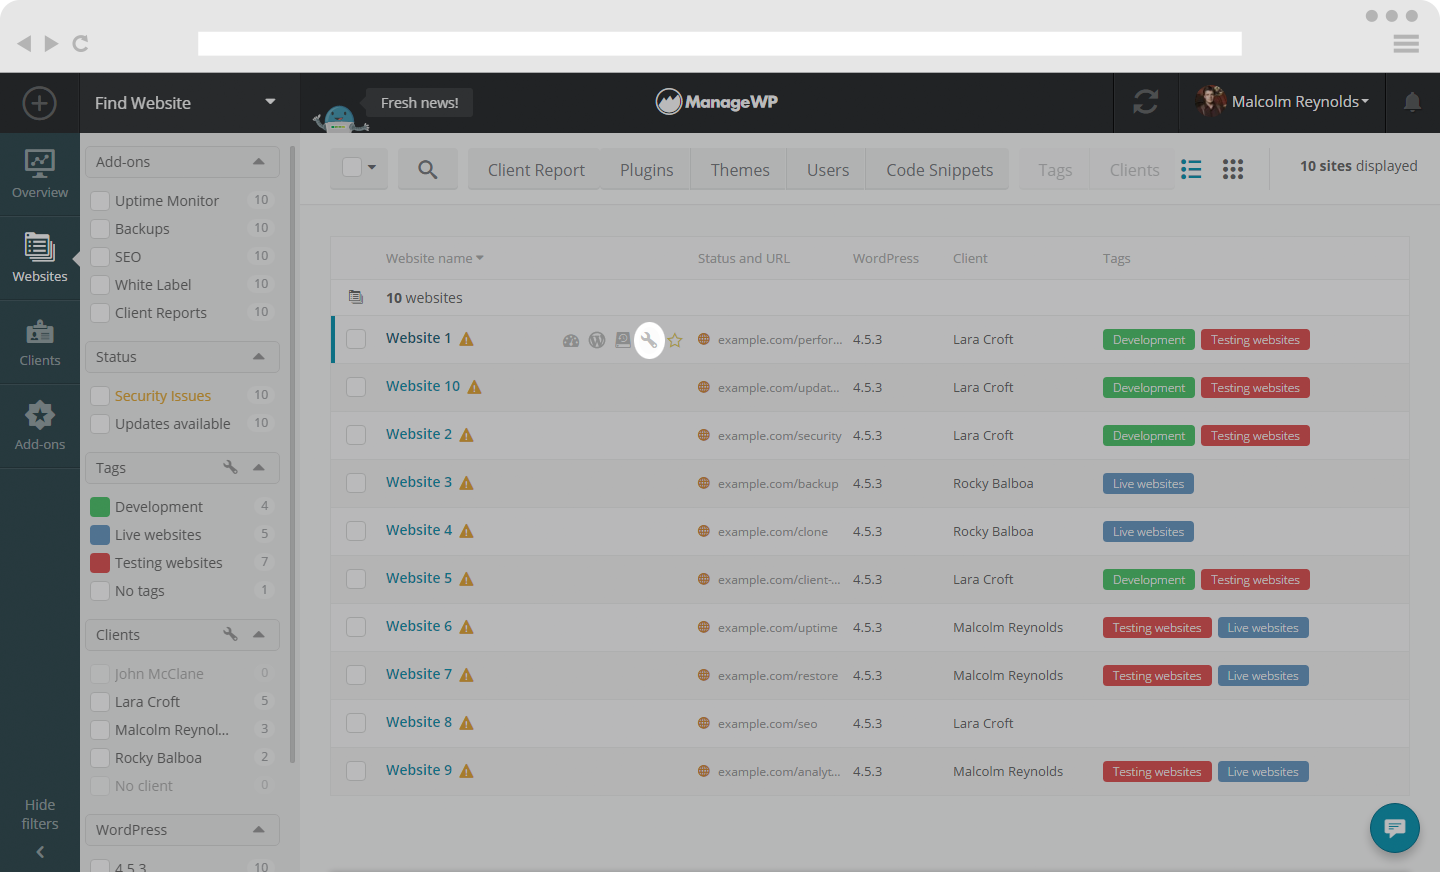1440x872 pixels.
Task: Enable the SEO filter checkbox
Action: click(100, 257)
